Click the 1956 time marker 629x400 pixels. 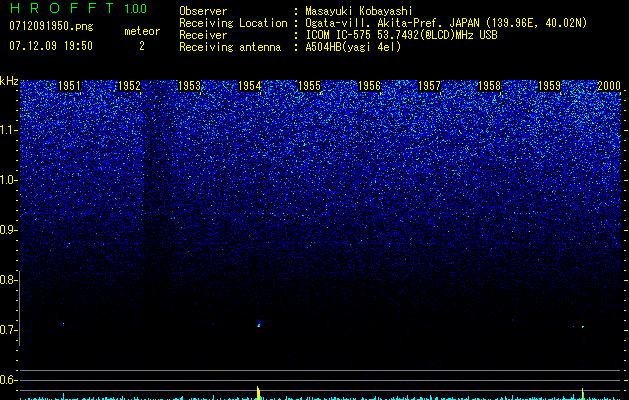tap(369, 86)
